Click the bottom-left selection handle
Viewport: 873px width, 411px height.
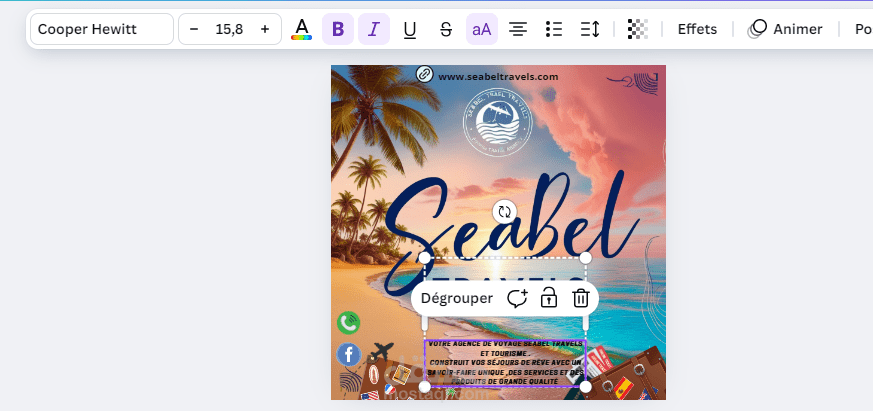point(424,386)
